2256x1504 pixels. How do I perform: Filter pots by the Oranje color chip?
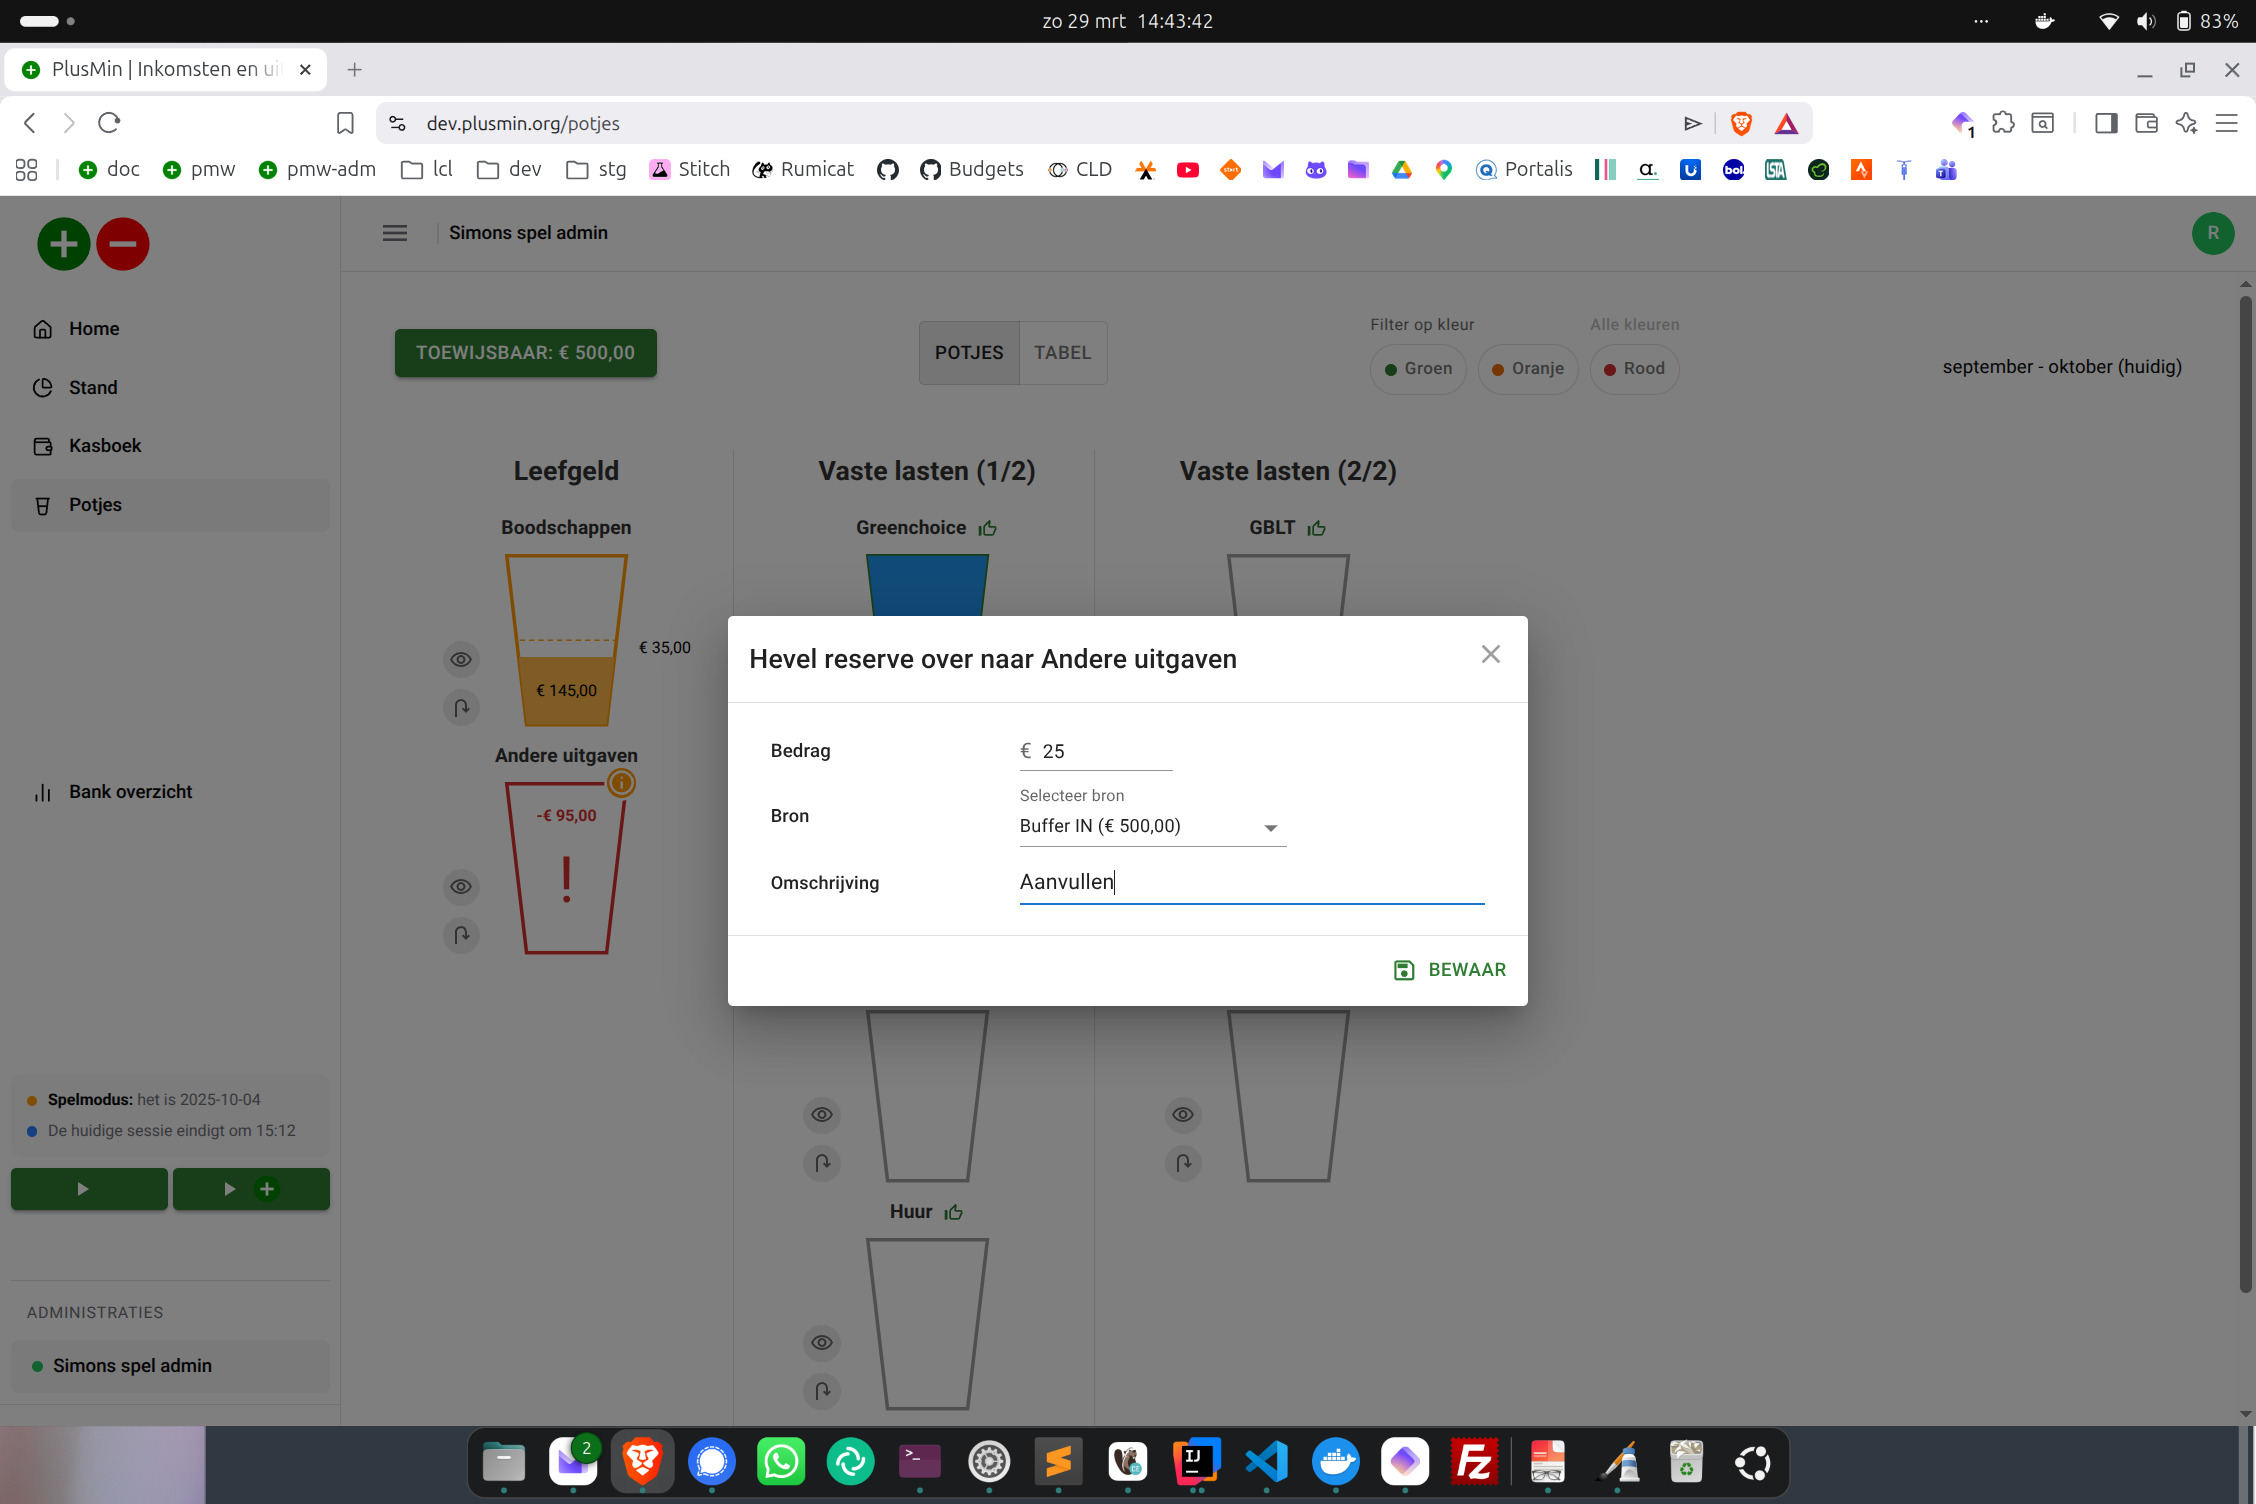1527,369
